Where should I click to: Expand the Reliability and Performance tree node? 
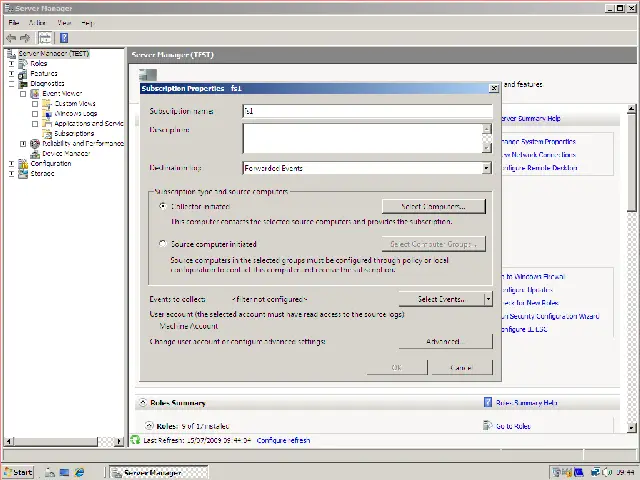23,144
